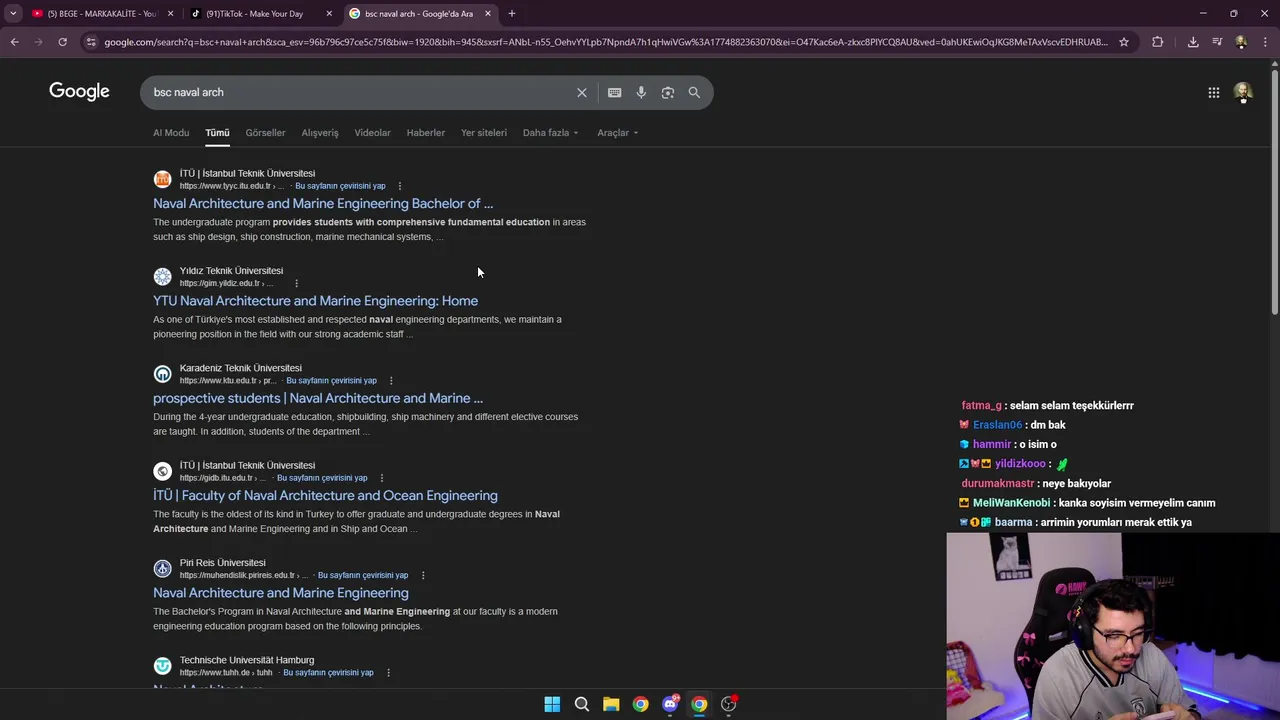This screenshot has height=720, width=1280.
Task: Go to Google home via the logo
Action: [79, 92]
